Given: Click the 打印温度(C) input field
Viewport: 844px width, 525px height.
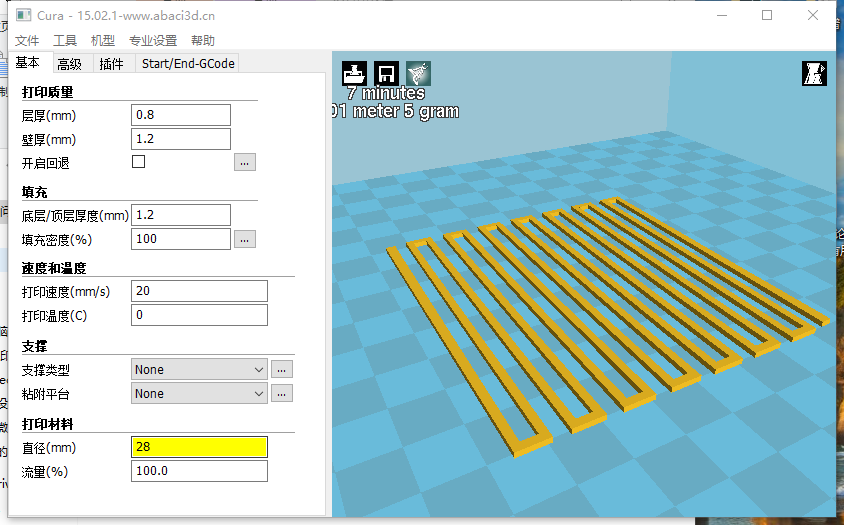Looking at the screenshot, I should tap(199, 315).
